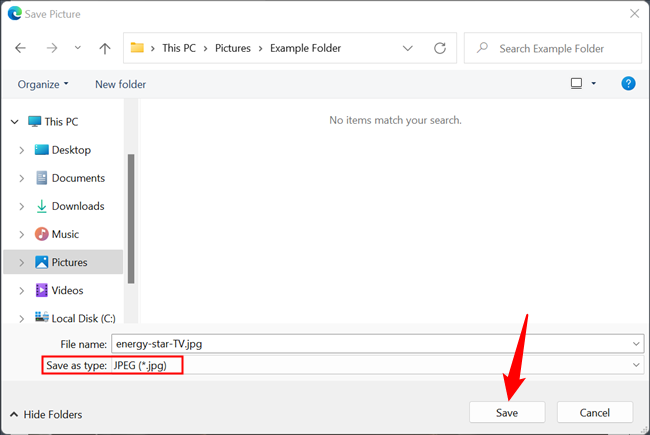Viewport: 650px width, 435px height.
Task: Open the Organize menu
Action: (43, 84)
